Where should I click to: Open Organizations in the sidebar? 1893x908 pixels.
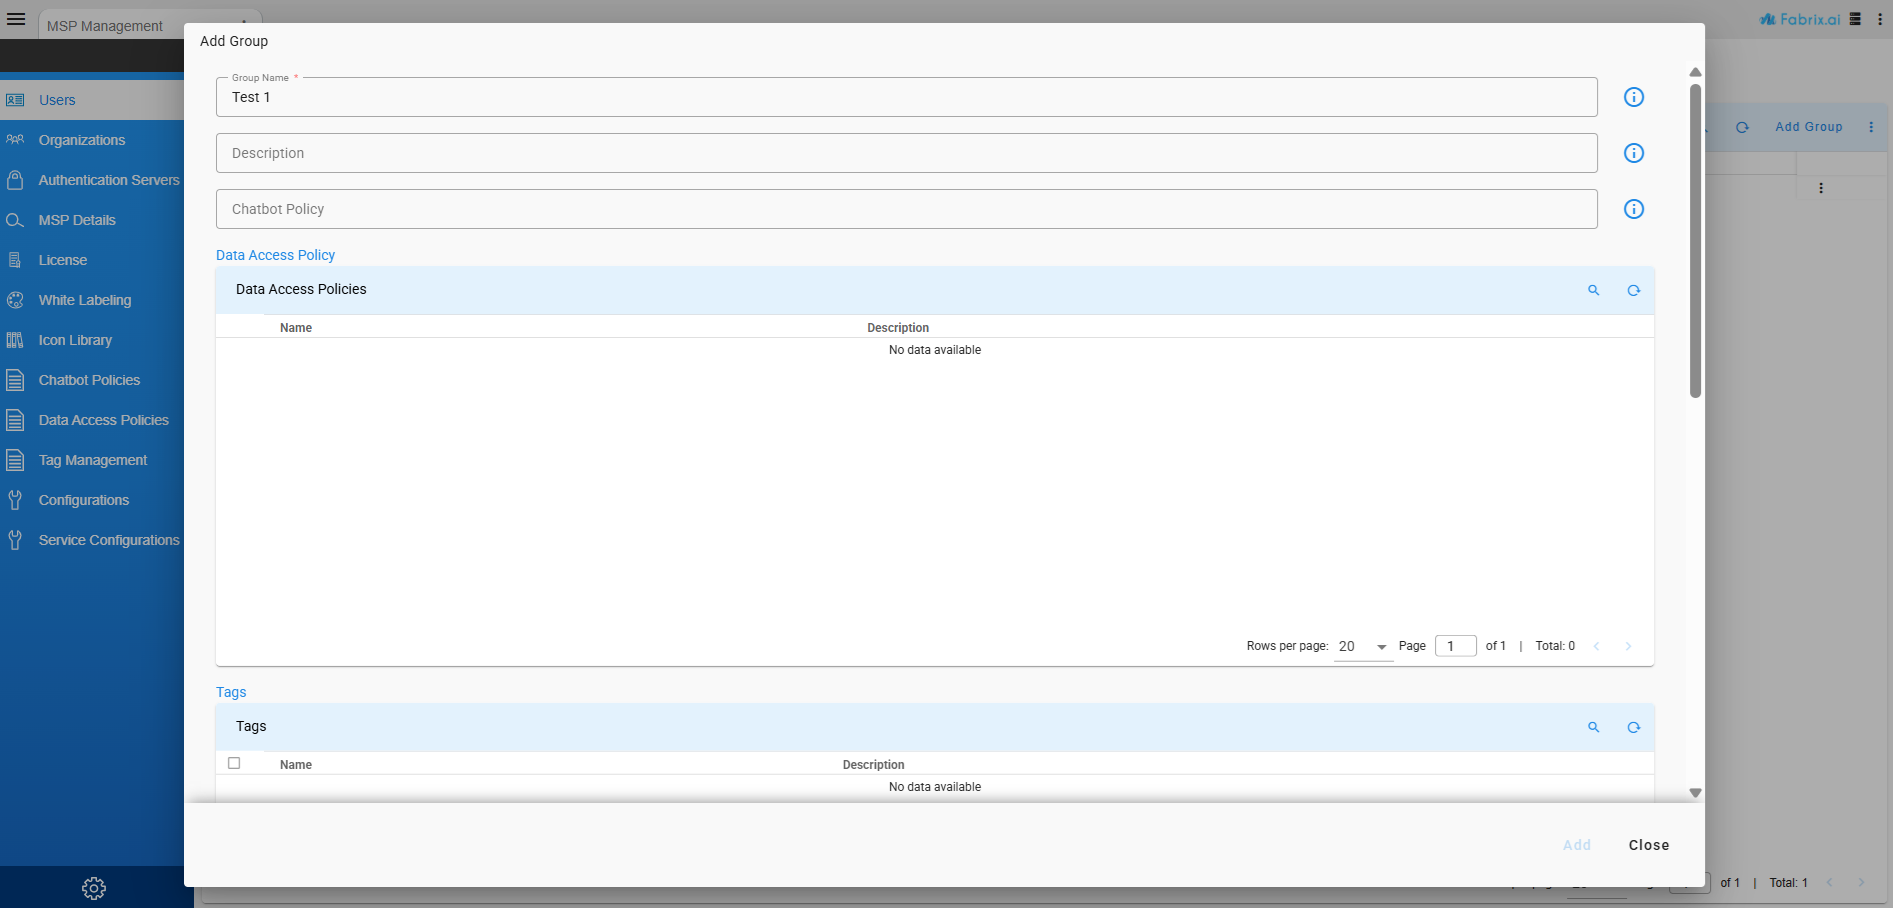82,140
